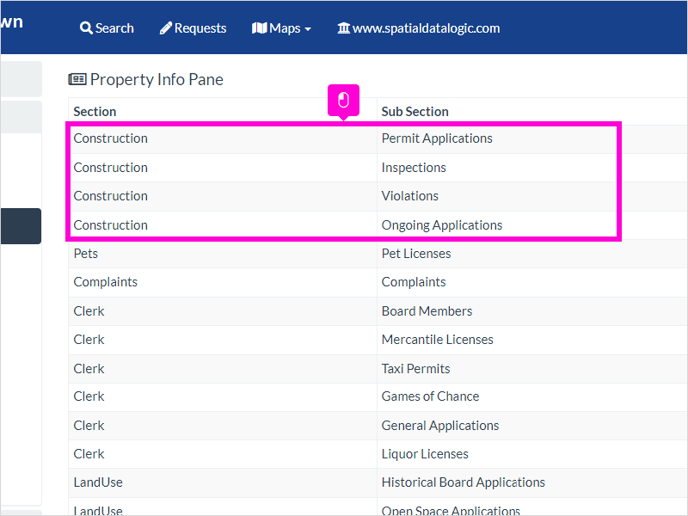The image size is (688, 516).
Task: Select the Pet Licenses sub section
Action: 416,254
